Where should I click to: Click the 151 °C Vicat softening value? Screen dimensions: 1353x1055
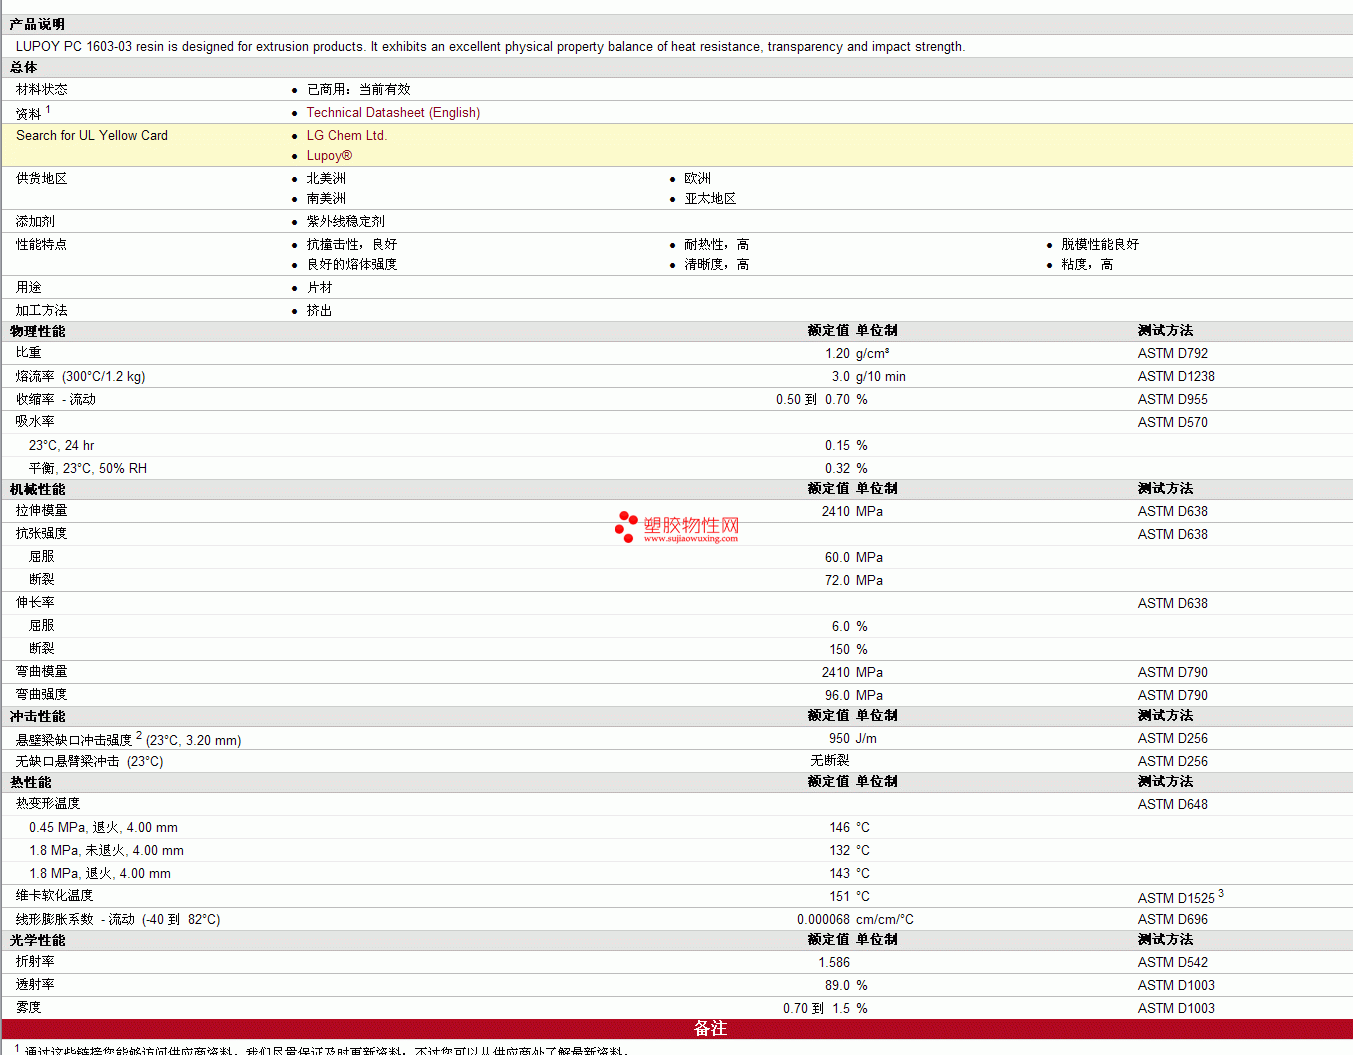click(850, 897)
